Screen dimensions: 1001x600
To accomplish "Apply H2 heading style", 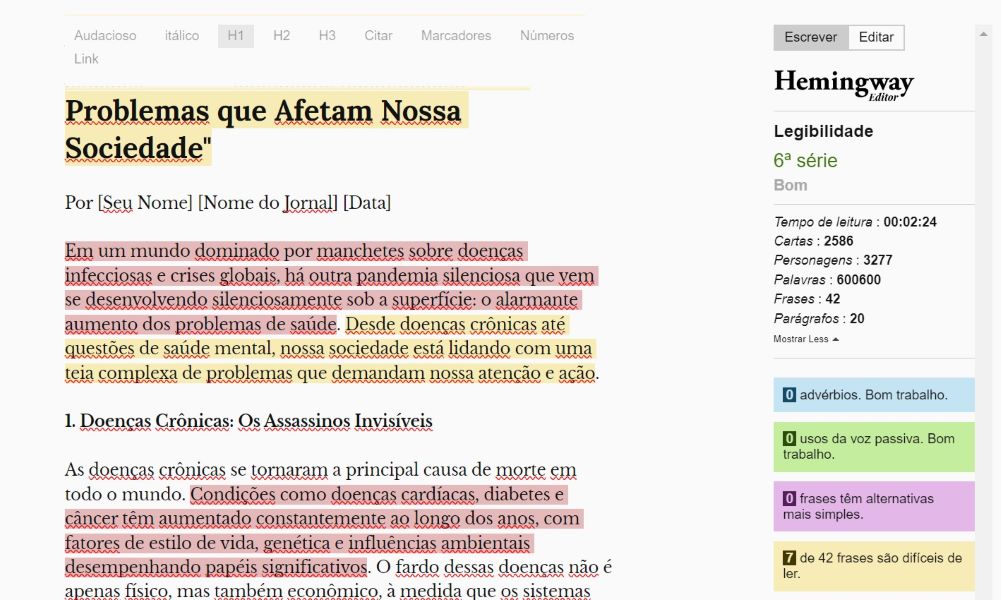I will [x=282, y=36].
